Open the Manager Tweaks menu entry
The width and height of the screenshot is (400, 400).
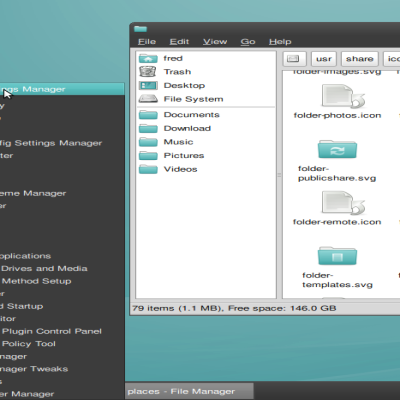[x=34, y=369]
